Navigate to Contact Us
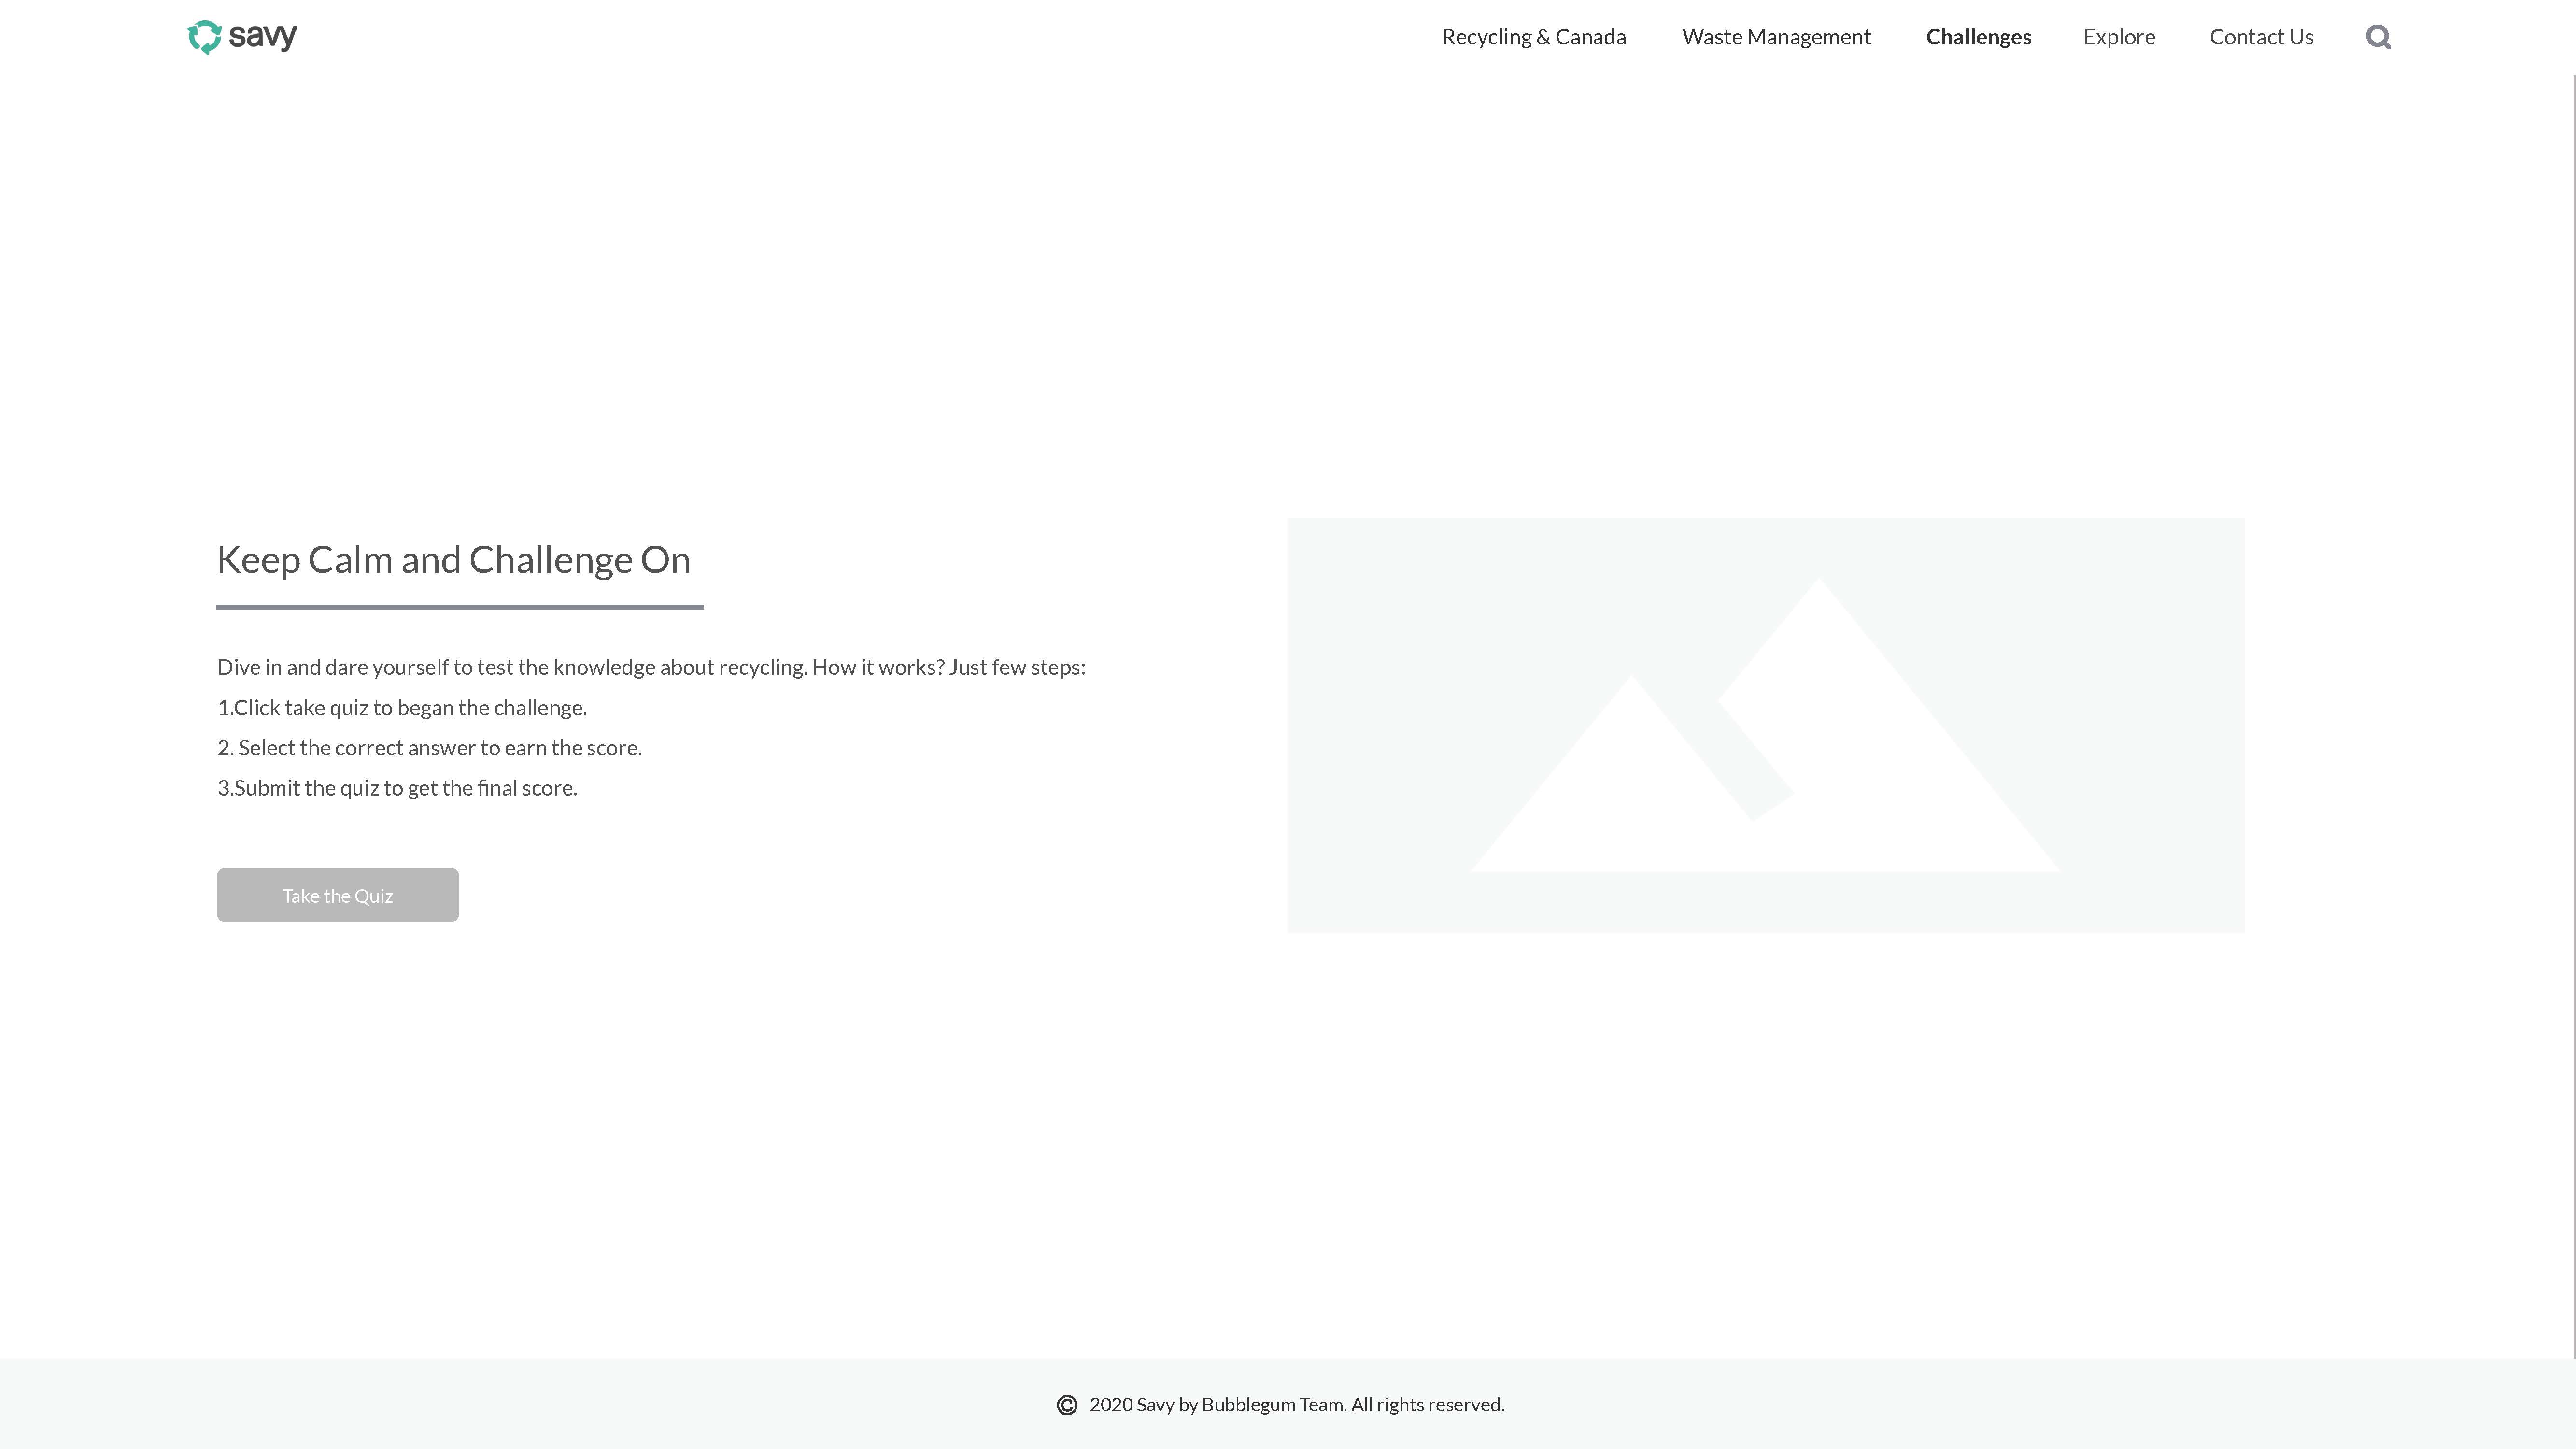2576x1449 pixels. click(2261, 37)
